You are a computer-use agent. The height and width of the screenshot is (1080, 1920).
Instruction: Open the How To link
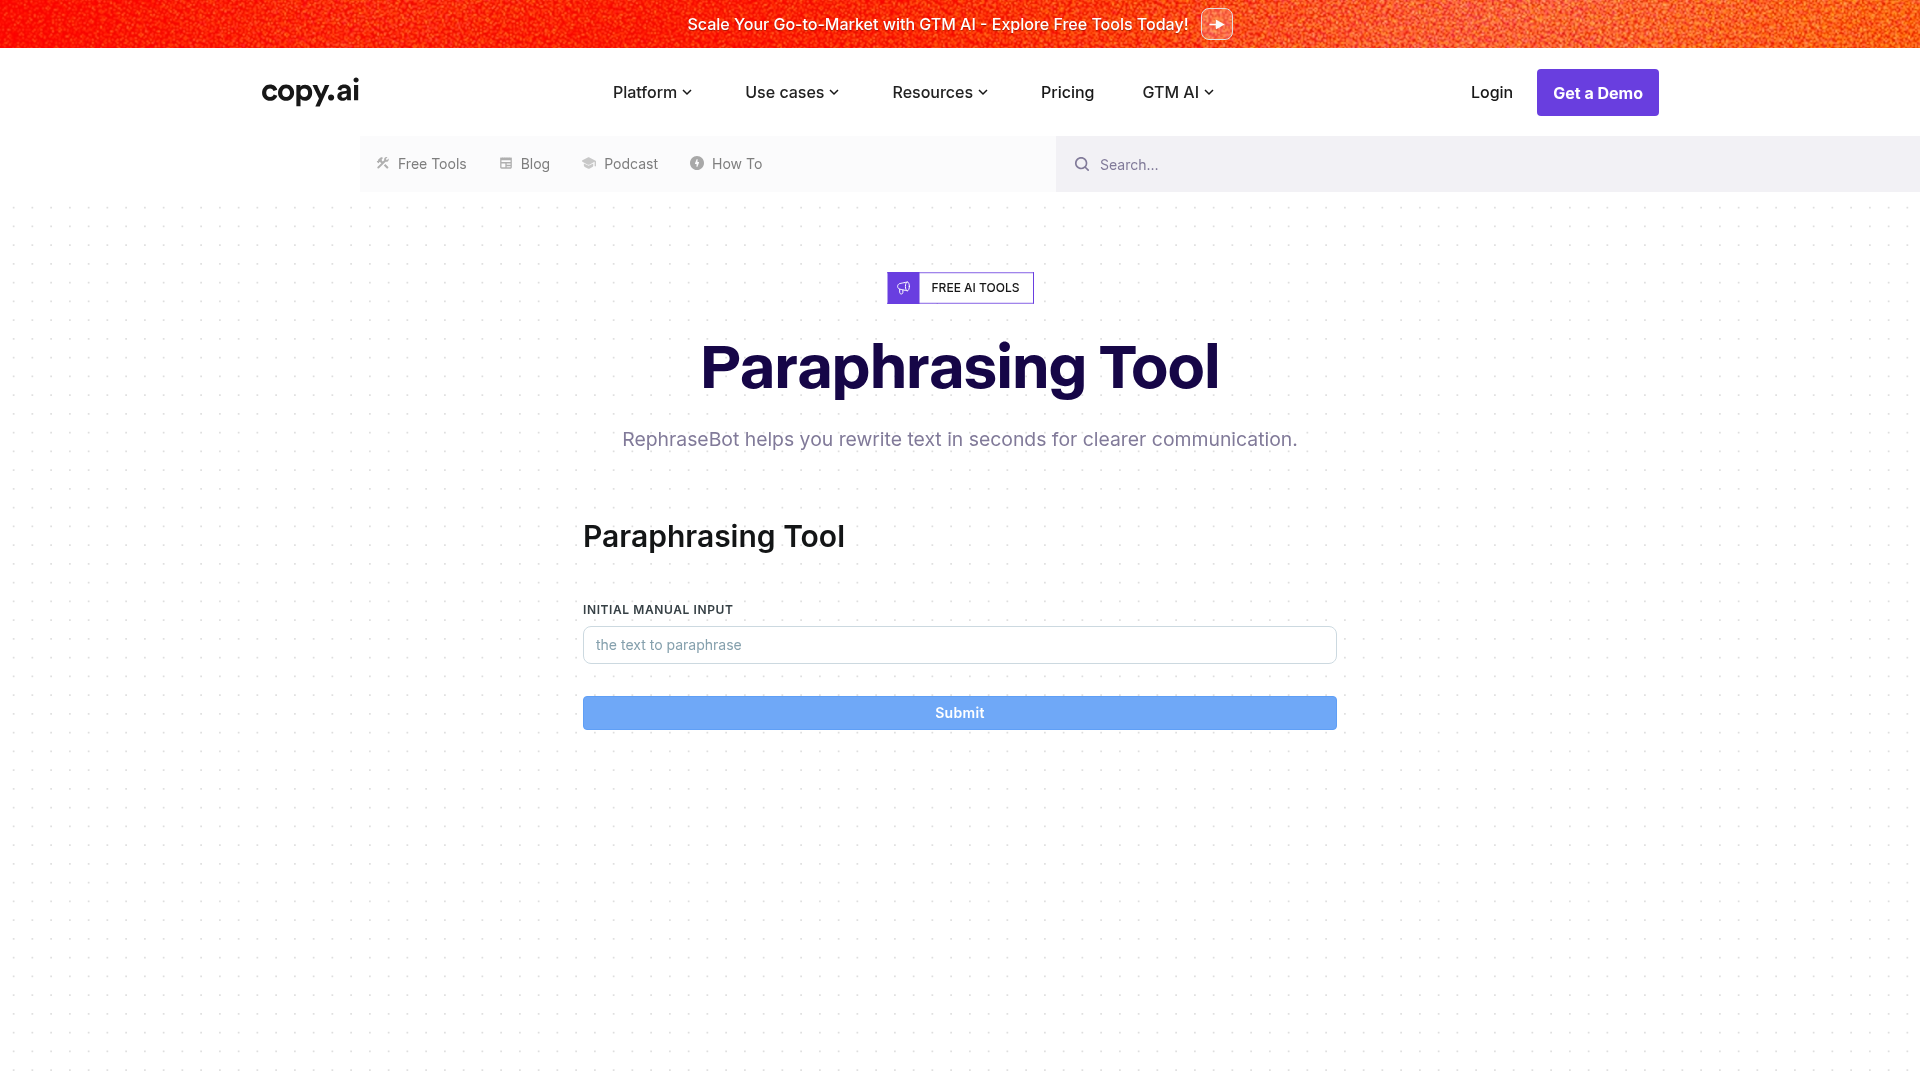click(726, 164)
